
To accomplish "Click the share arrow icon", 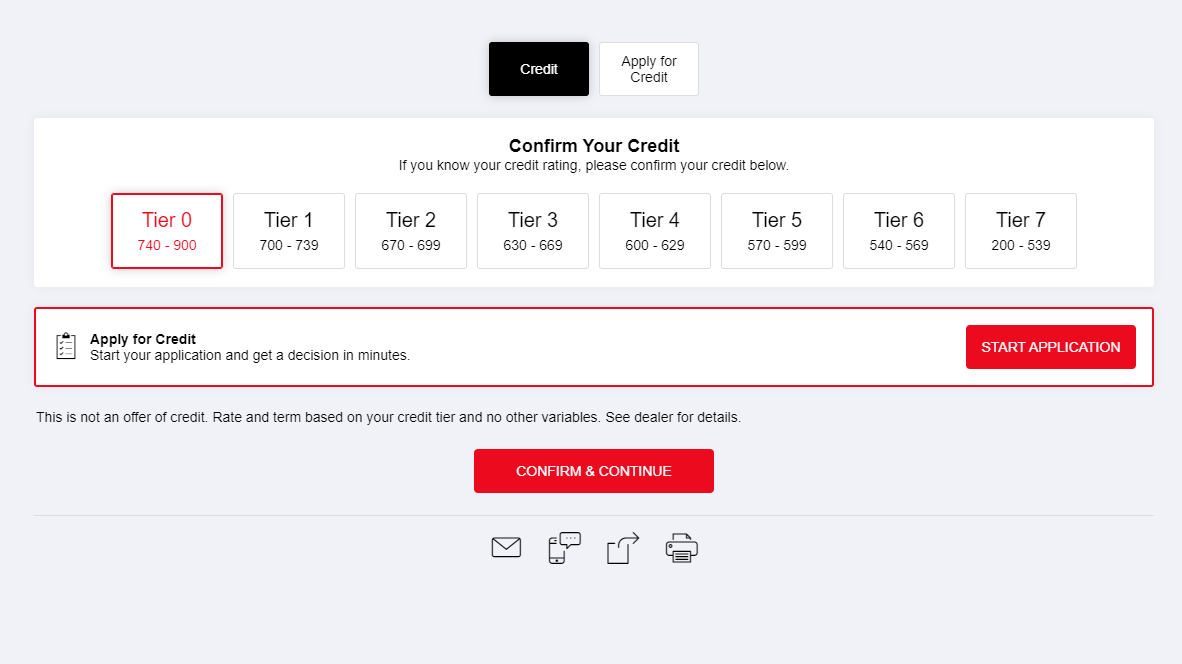I will (623, 548).
